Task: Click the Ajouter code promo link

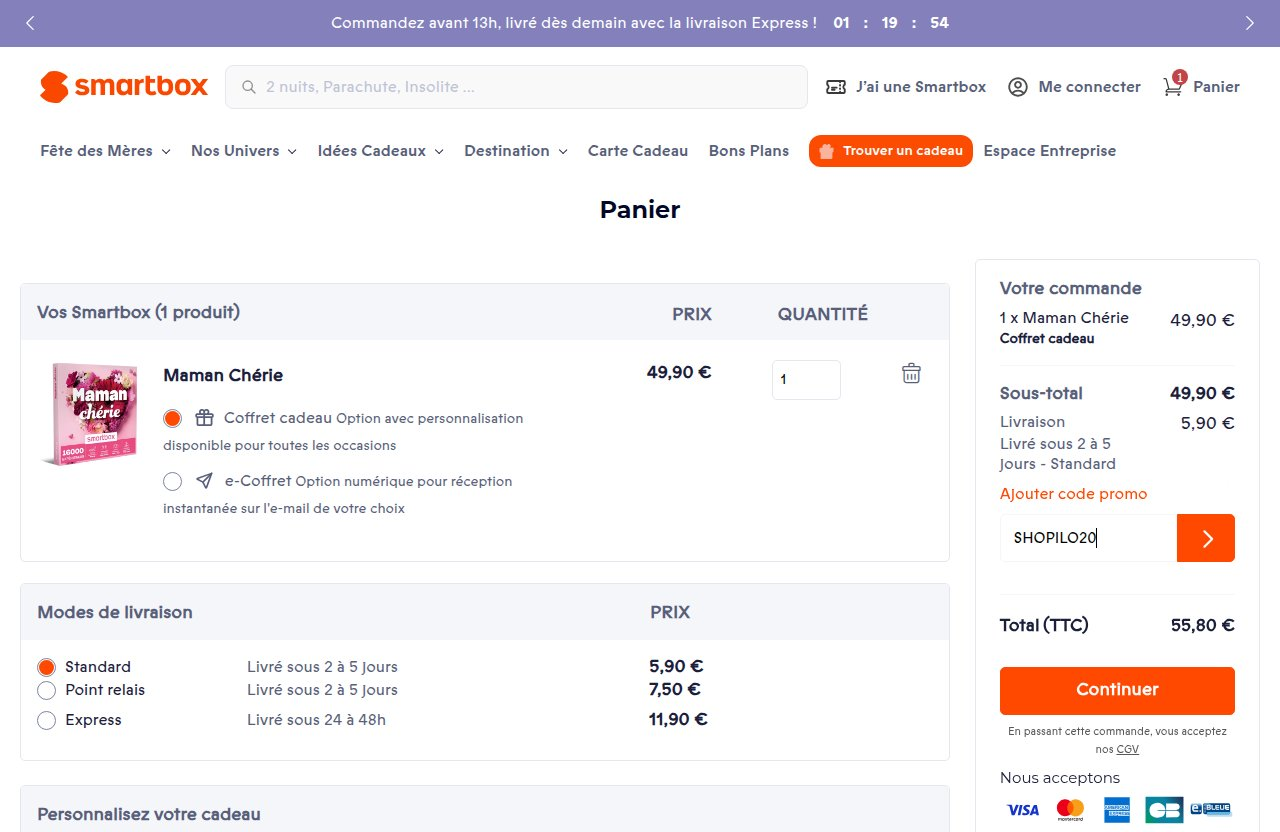Action: pos(1074,494)
